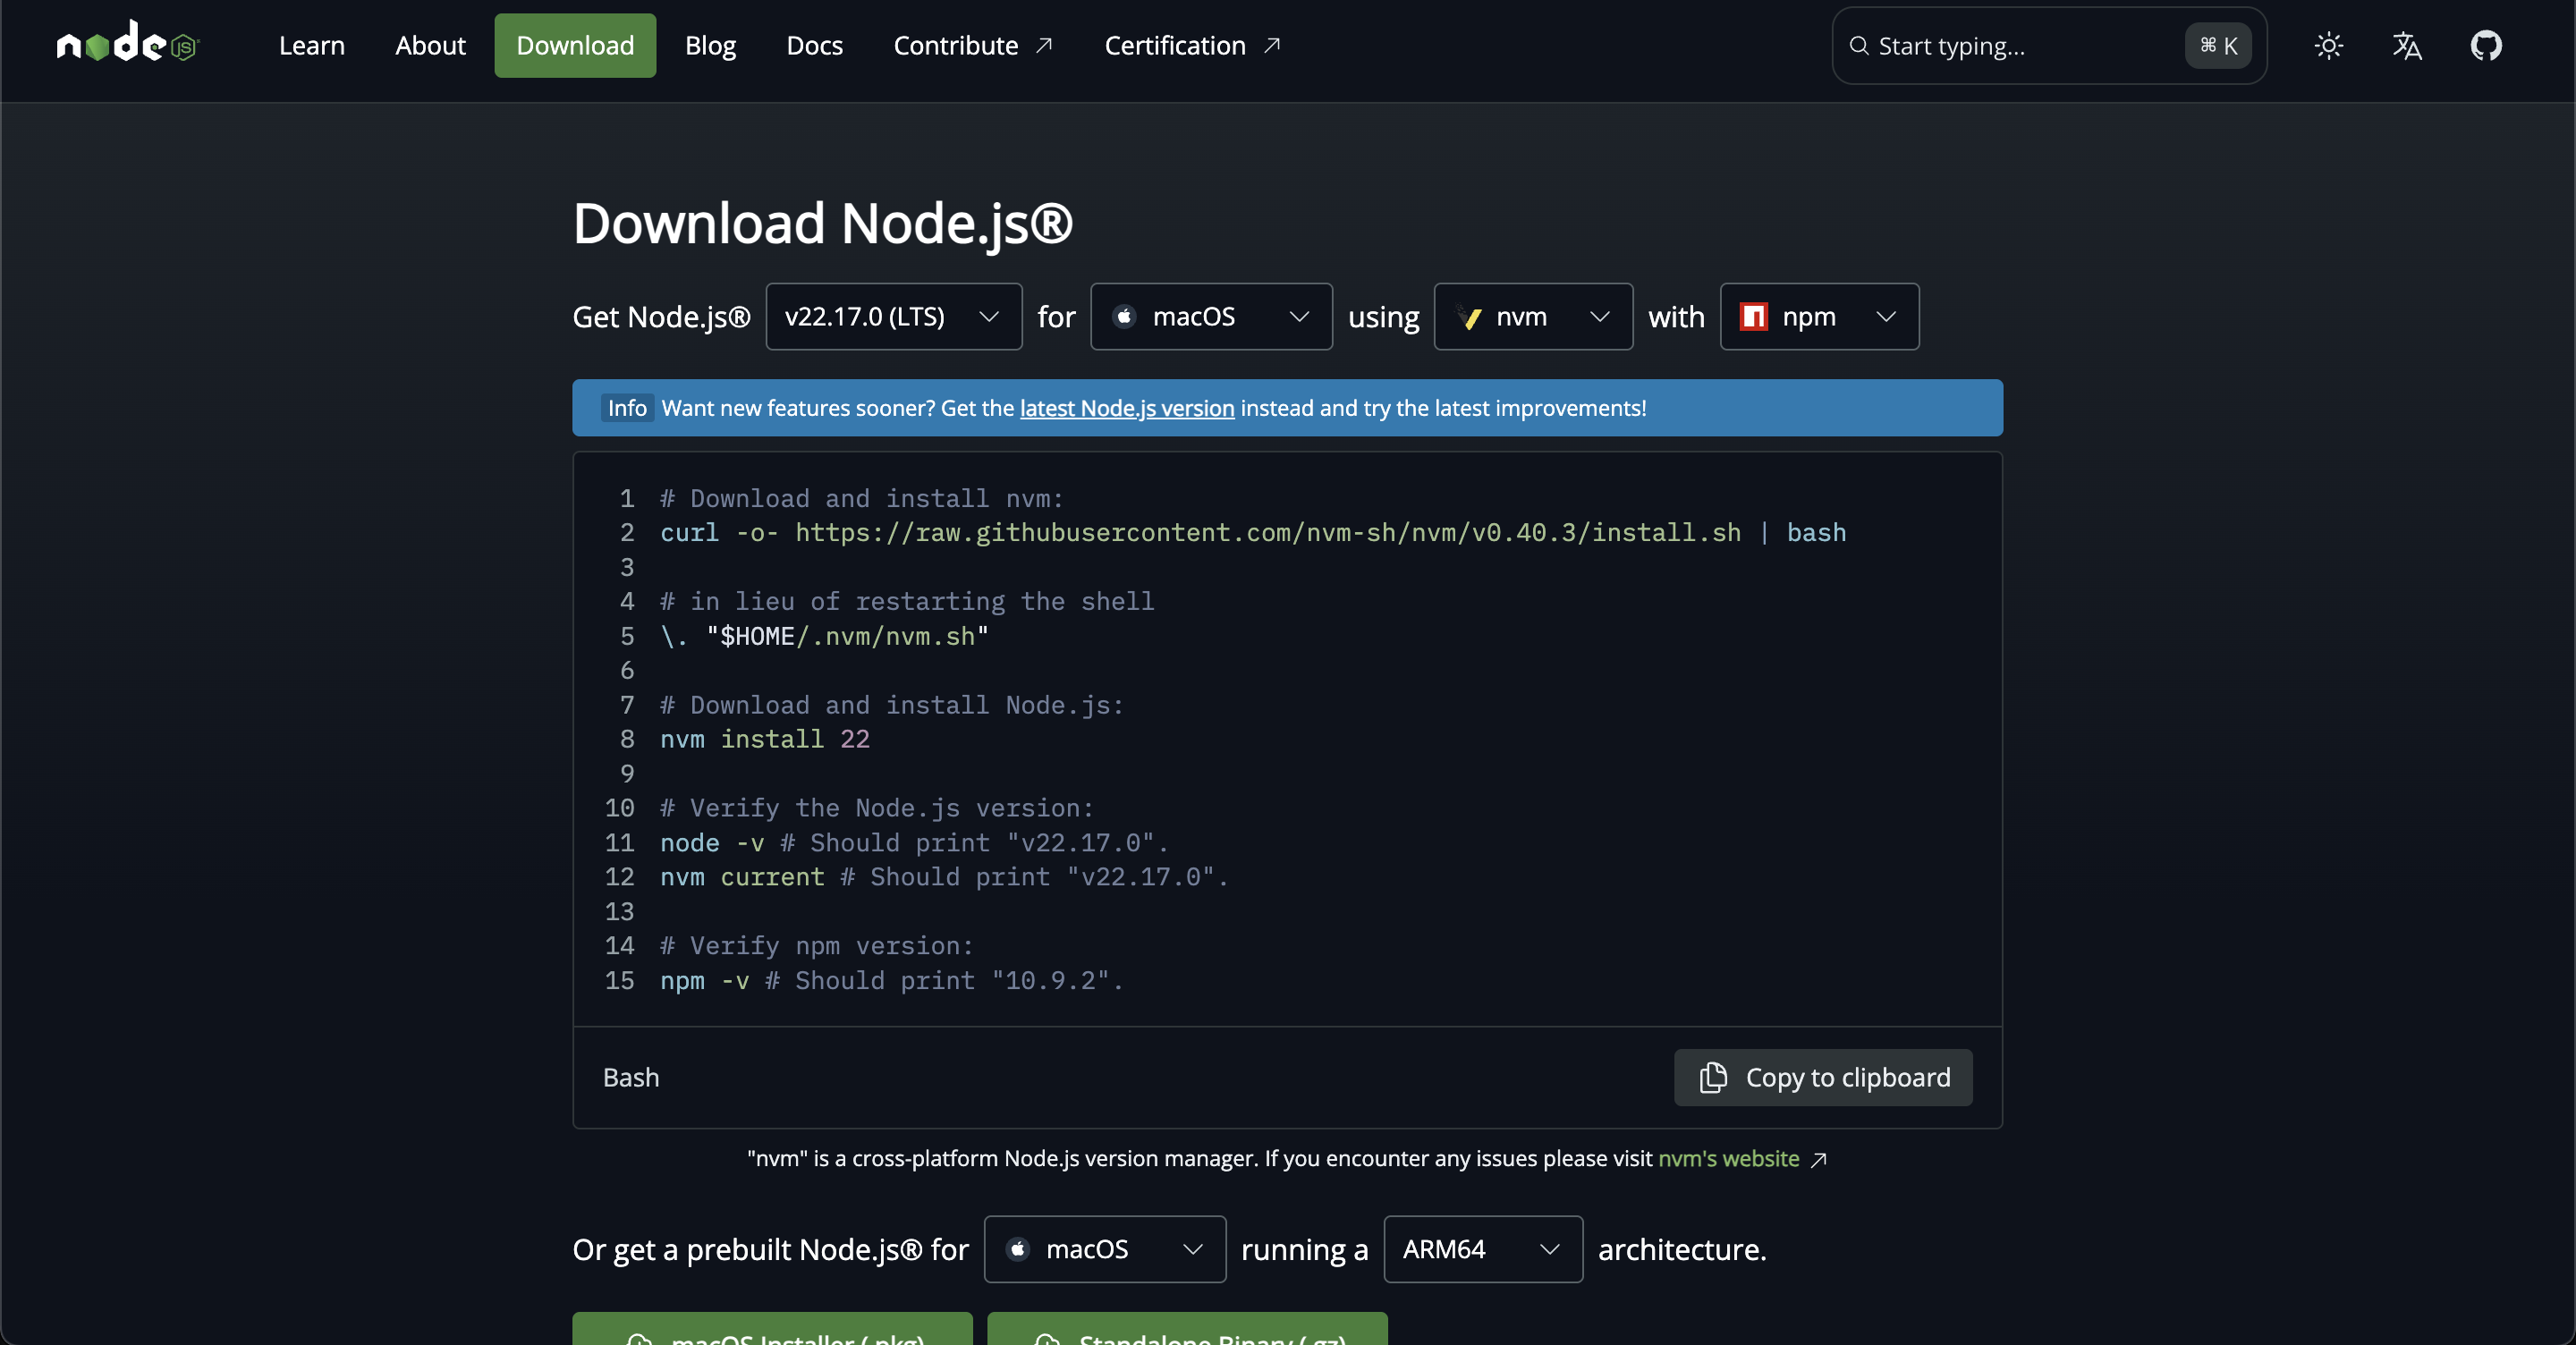Copy the code to clipboard
The width and height of the screenshot is (2576, 1345).
tap(1822, 1077)
